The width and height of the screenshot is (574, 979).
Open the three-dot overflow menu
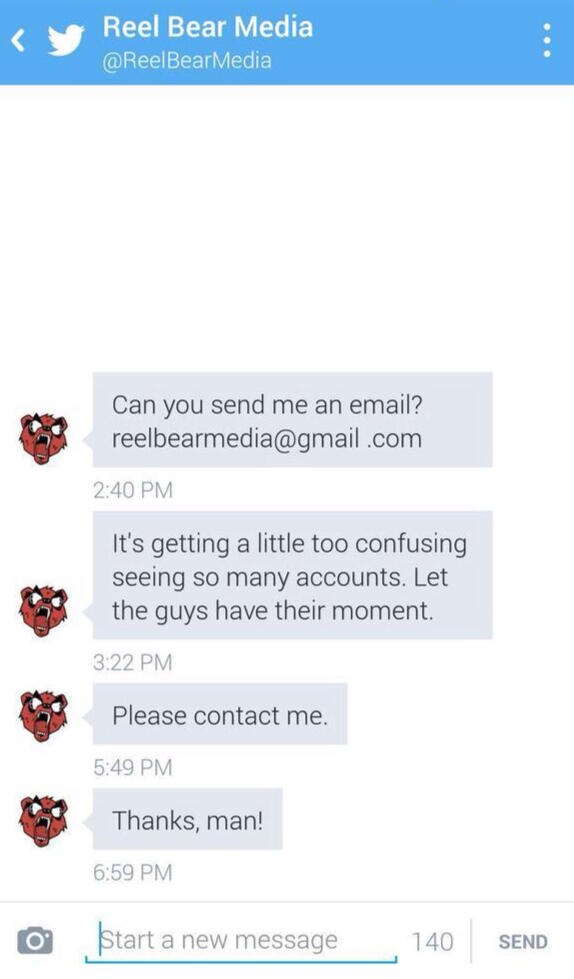tap(547, 41)
